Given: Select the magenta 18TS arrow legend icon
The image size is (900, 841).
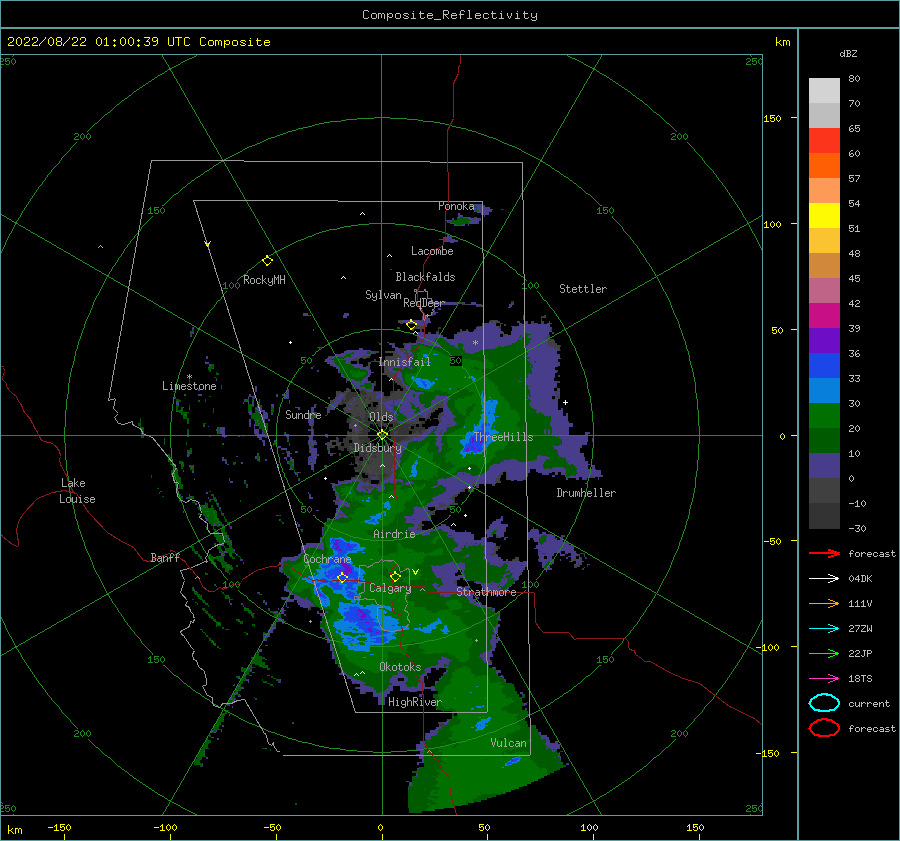Looking at the screenshot, I should pyautogui.click(x=824, y=679).
